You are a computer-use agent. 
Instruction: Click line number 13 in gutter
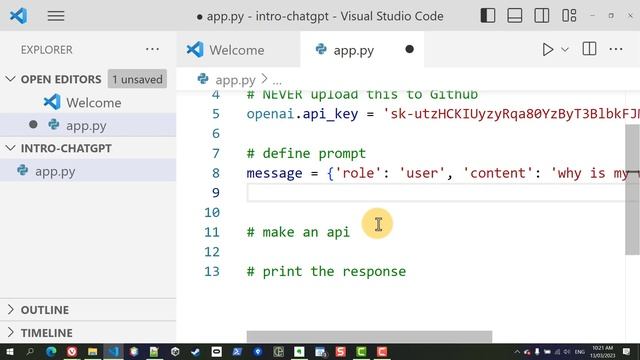point(212,271)
